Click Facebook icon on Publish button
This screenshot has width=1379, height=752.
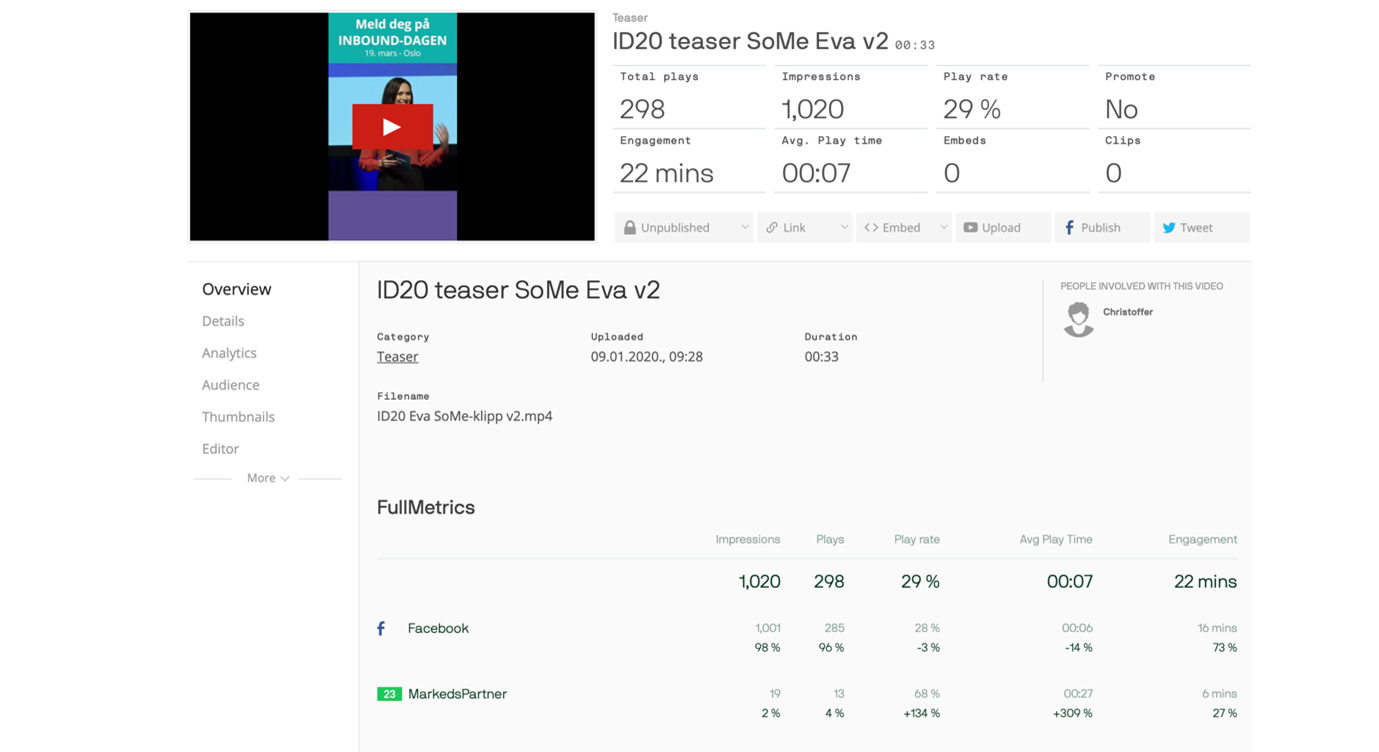tap(1069, 228)
